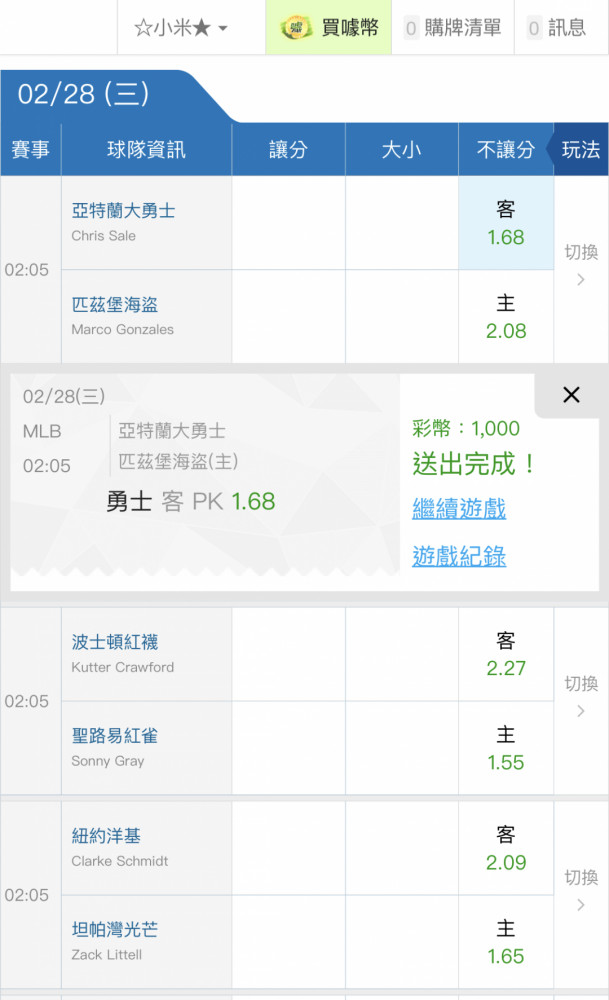Select home odds 1.55 for 聖路易紅雀
Image resolution: width=609 pixels, height=1000 pixels.
[x=506, y=748]
